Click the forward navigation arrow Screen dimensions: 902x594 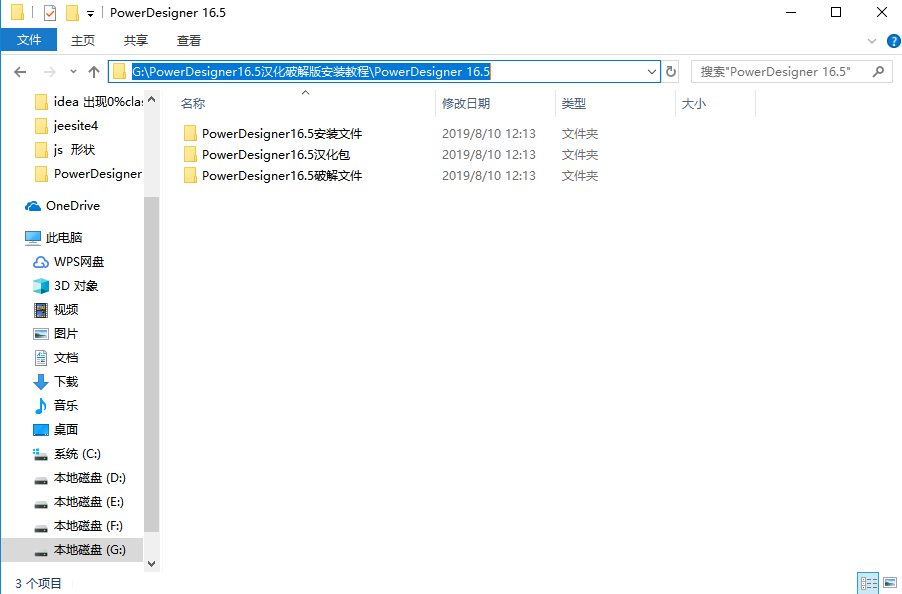click(50, 72)
